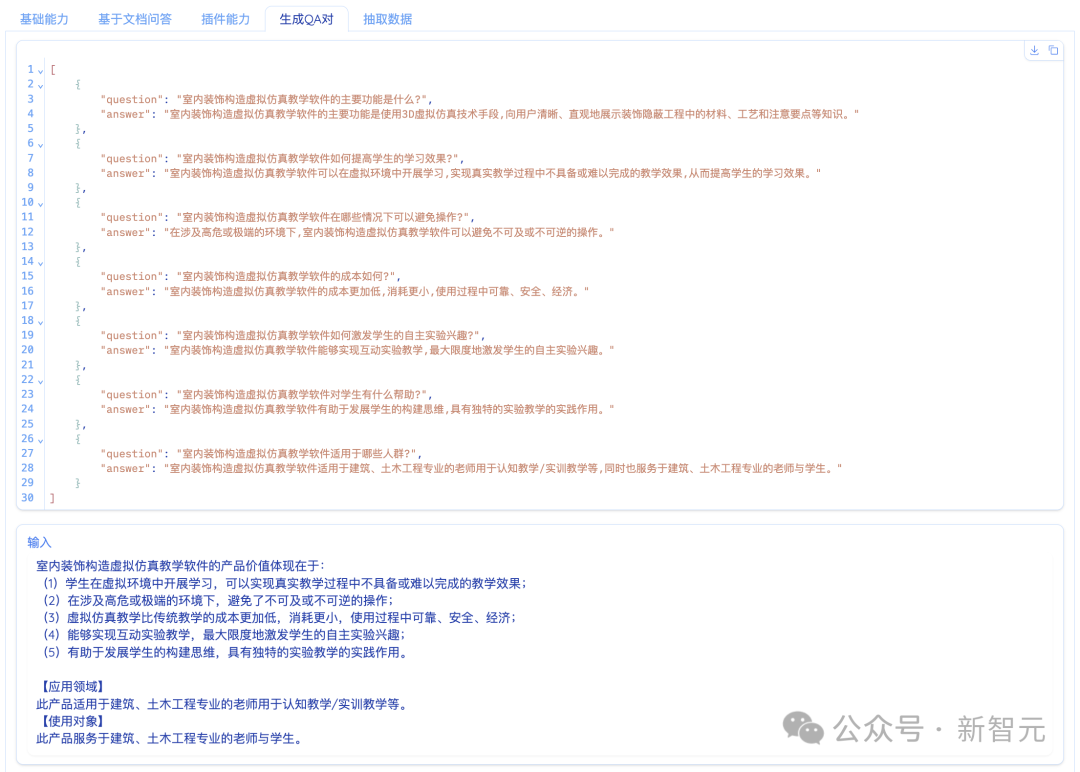Click the 生成QA对 tab

tap(306, 19)
